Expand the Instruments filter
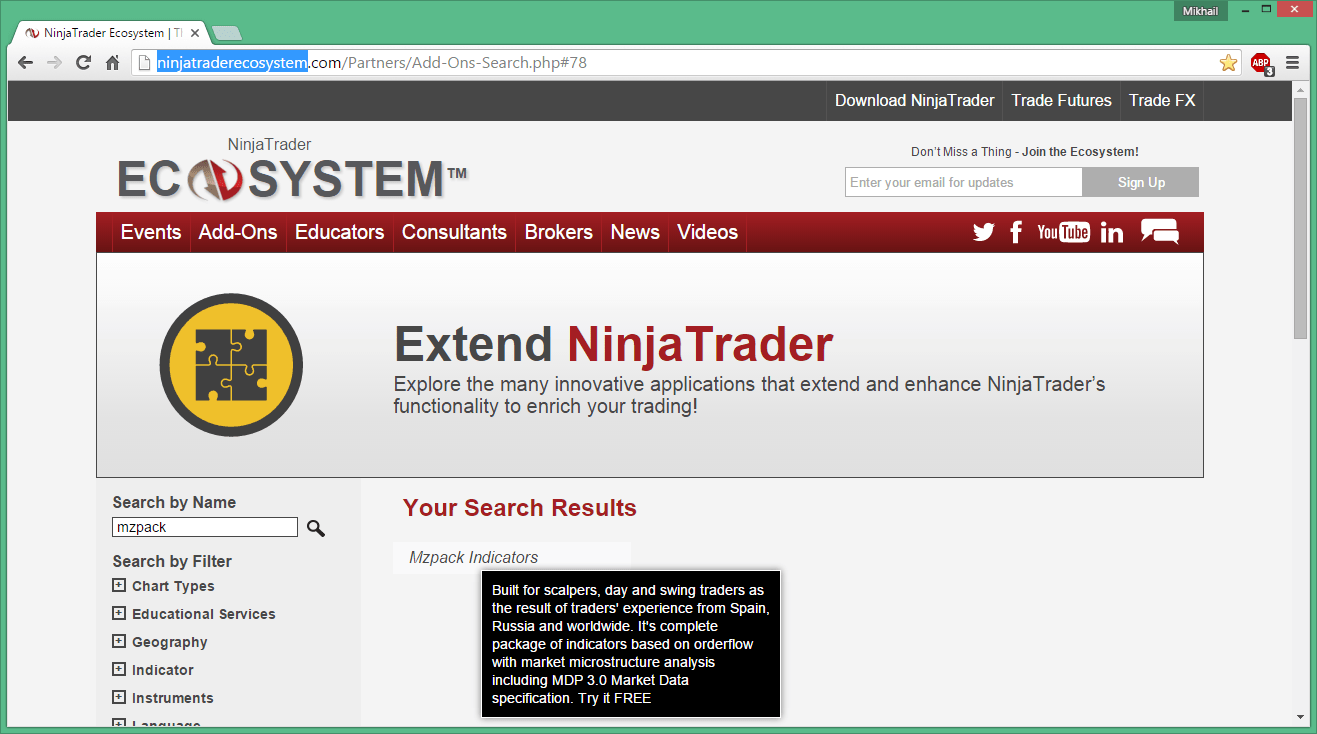The image size is (1317, 734). pos(119,698)
